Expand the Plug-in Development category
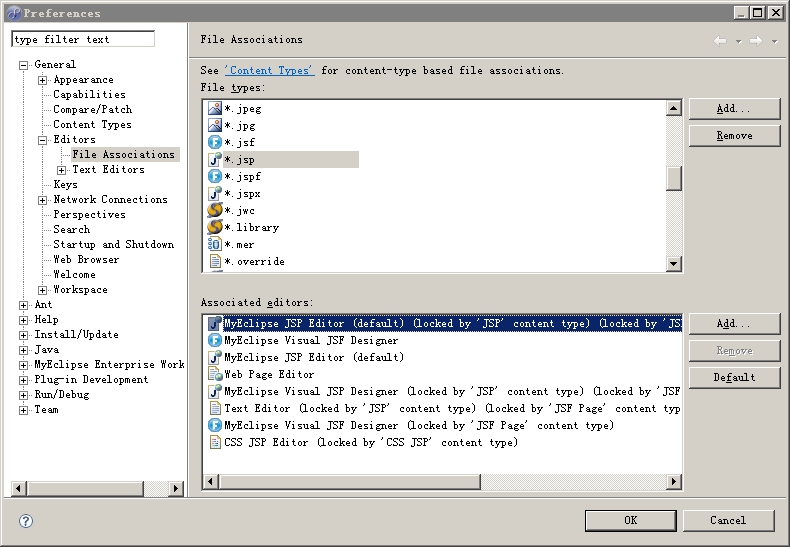Viewport: 790px width, 547px height. (23, 380)
